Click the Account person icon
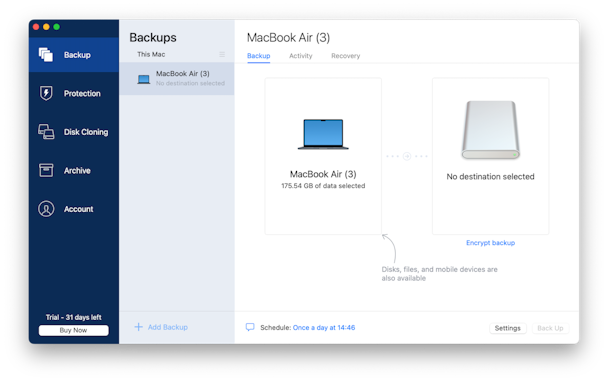Image resolution: width=608 pixels, height=382 pixels. click(x=46, y=209)
